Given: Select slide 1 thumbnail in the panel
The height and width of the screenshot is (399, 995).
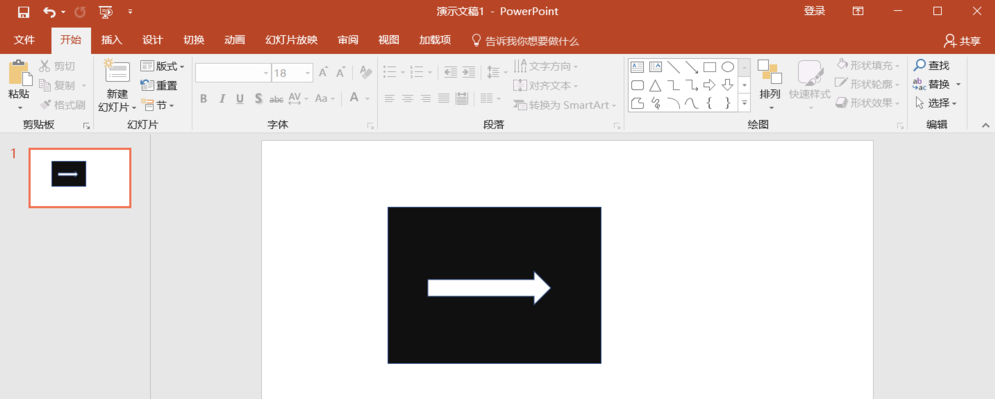Looking at the screenshot, I should click(x=80, y=178).
